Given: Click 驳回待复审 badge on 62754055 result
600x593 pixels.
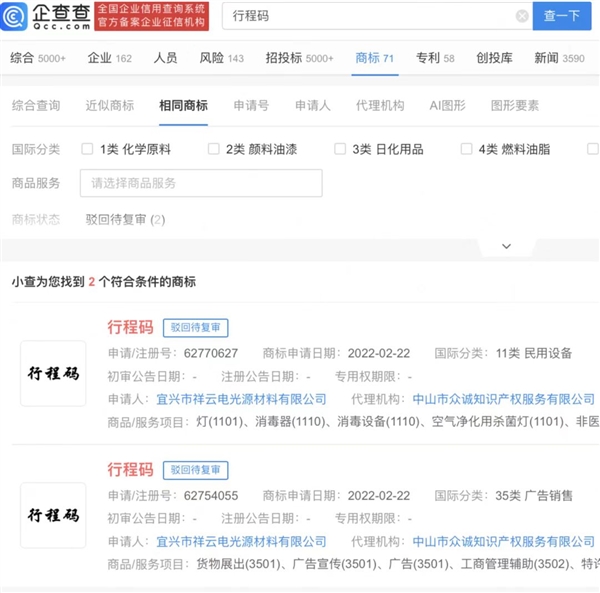Looking at the screenshot, I should (x=196, y=470).
